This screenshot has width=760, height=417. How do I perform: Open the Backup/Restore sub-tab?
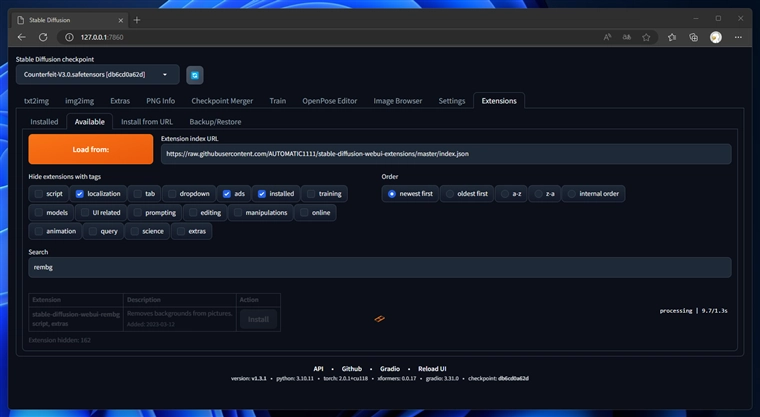[x=215, y=122]
